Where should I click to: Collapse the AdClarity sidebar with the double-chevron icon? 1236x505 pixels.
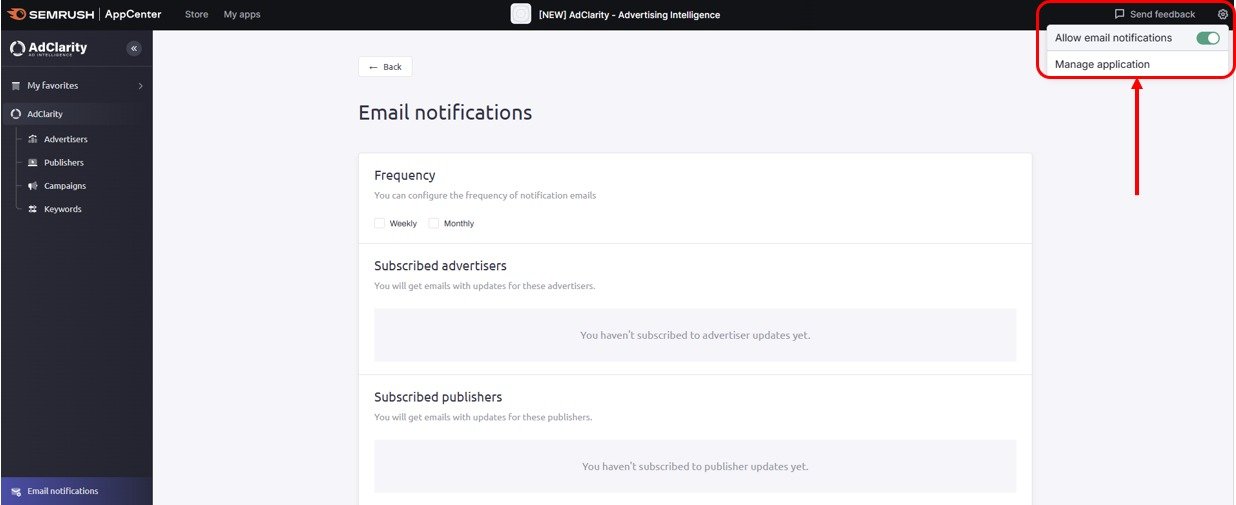(134, 49)
